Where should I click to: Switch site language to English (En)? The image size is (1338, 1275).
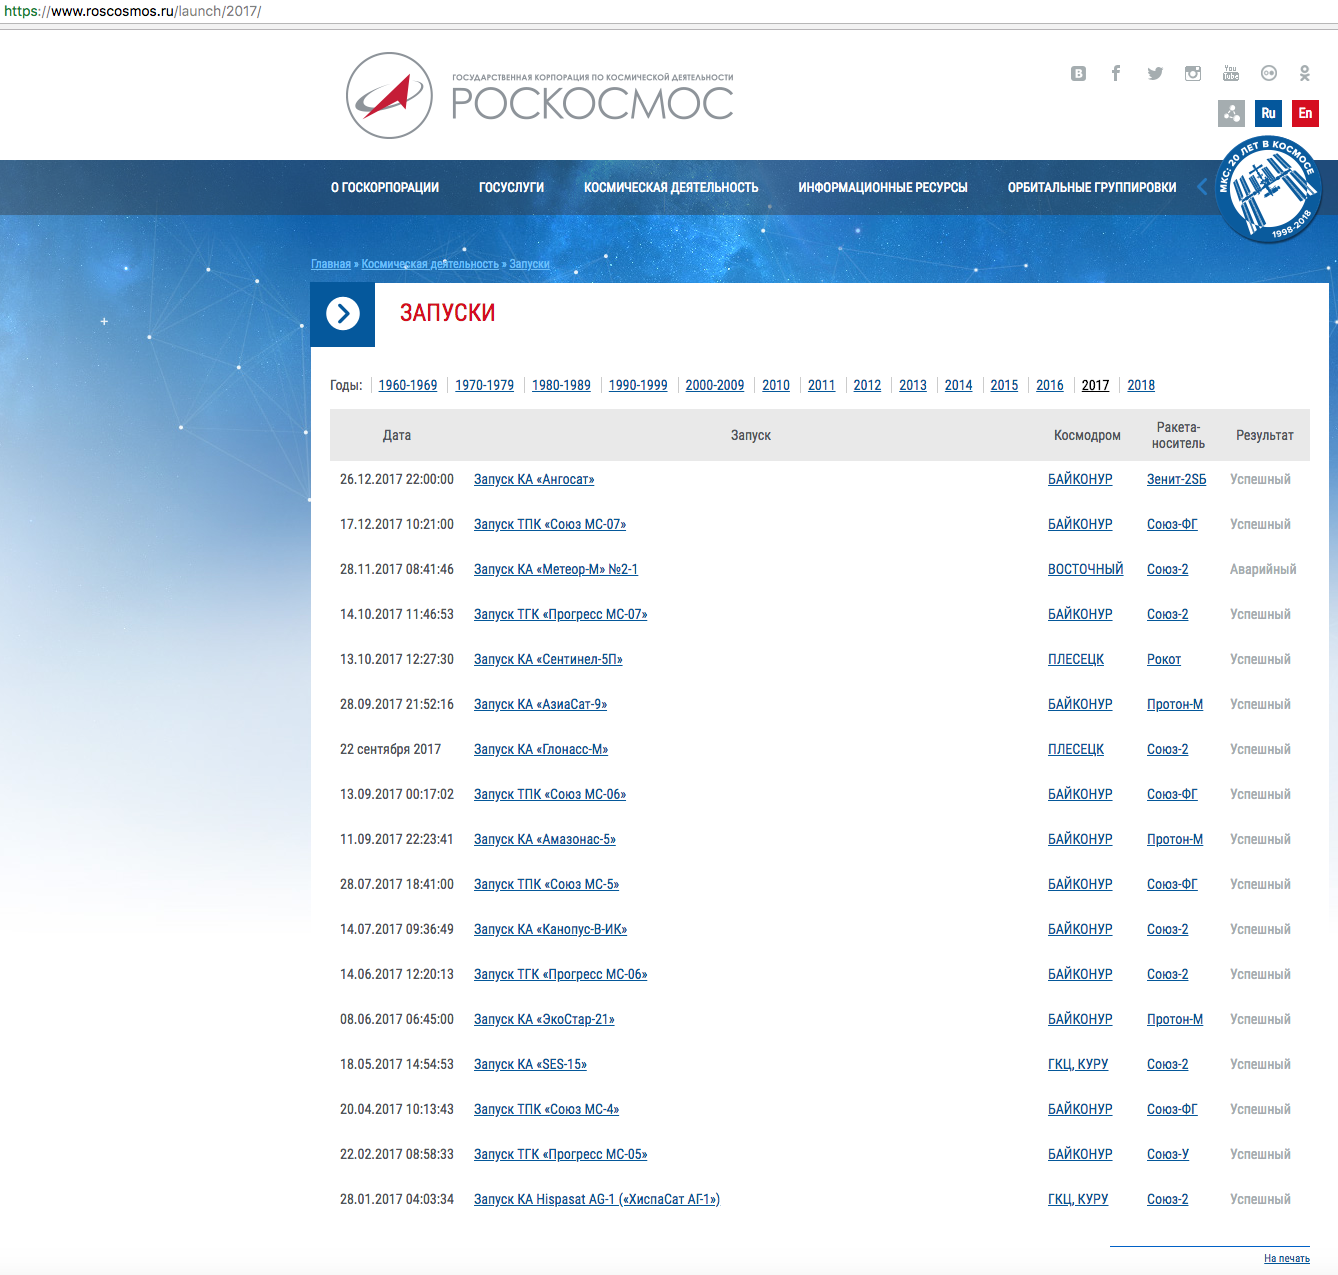point(1305,113)
